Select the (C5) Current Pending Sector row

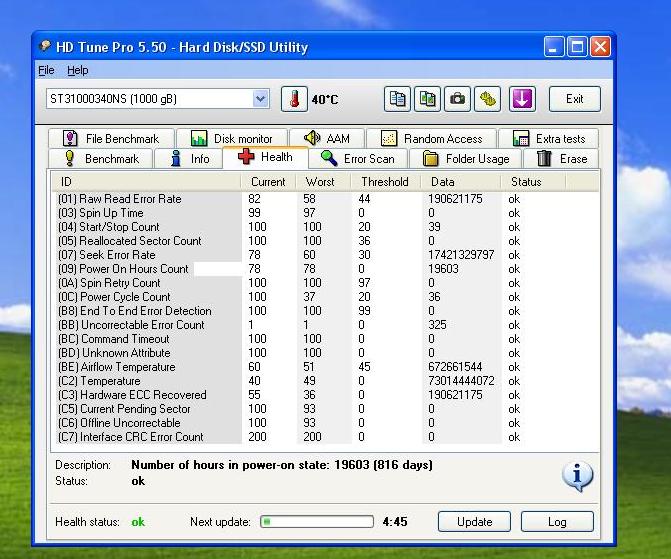(325, 409)
